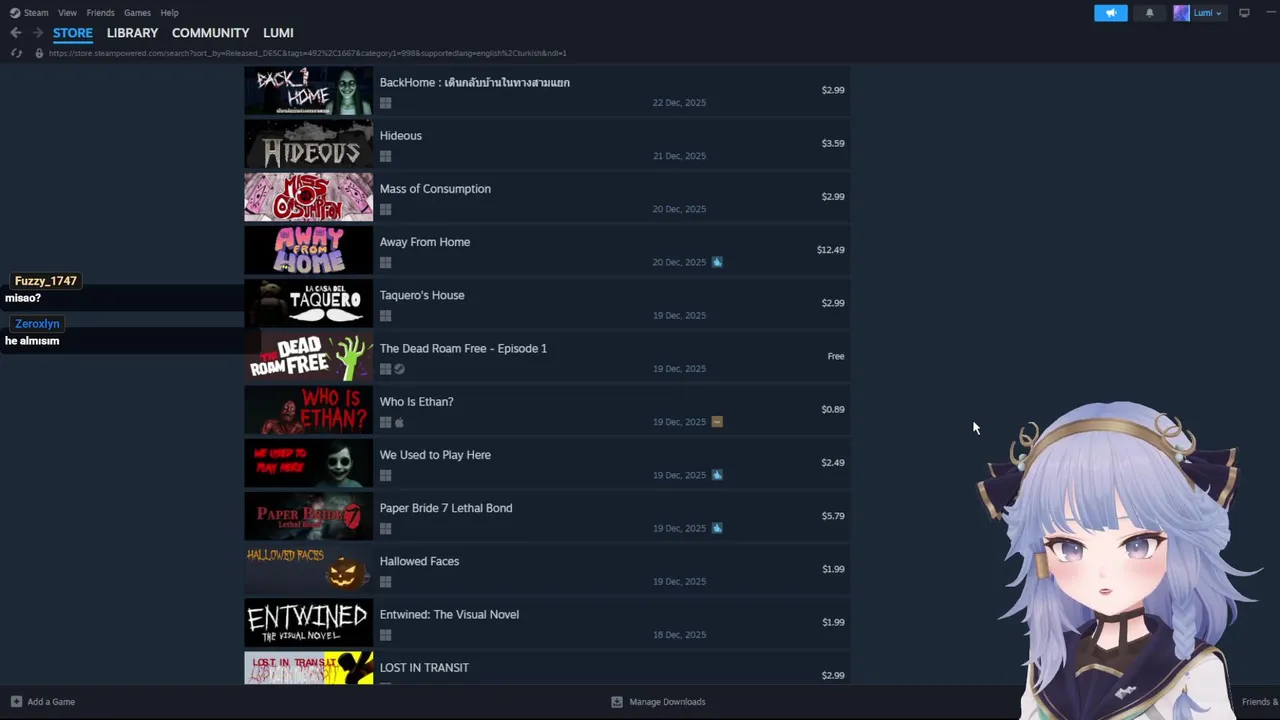Viewport: 1280px width, 720px height.
Task: Go back with the back arrow
Action: pyautogui.click(x=16, y=33)
